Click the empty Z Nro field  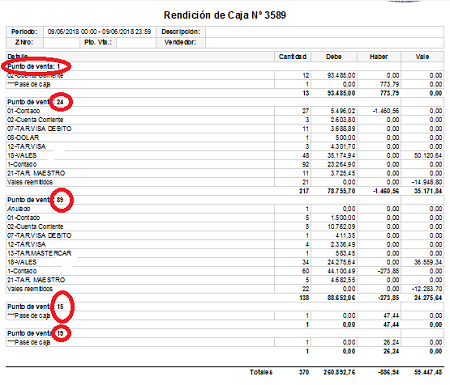[61, 43]
